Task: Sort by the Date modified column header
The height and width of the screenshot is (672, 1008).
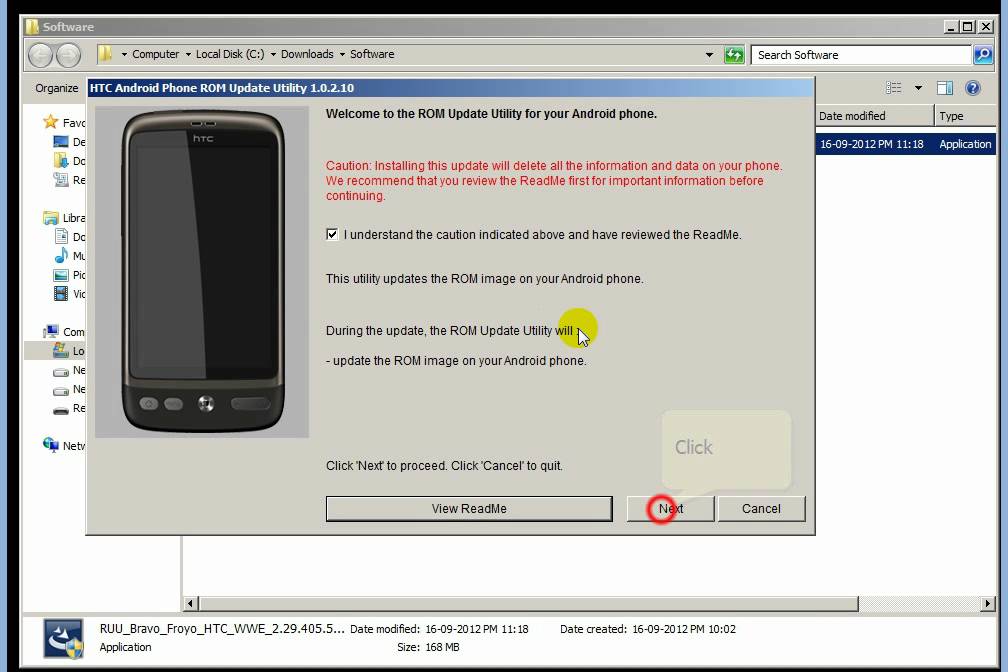Action: pyautogui.click(x=874, y=116)
